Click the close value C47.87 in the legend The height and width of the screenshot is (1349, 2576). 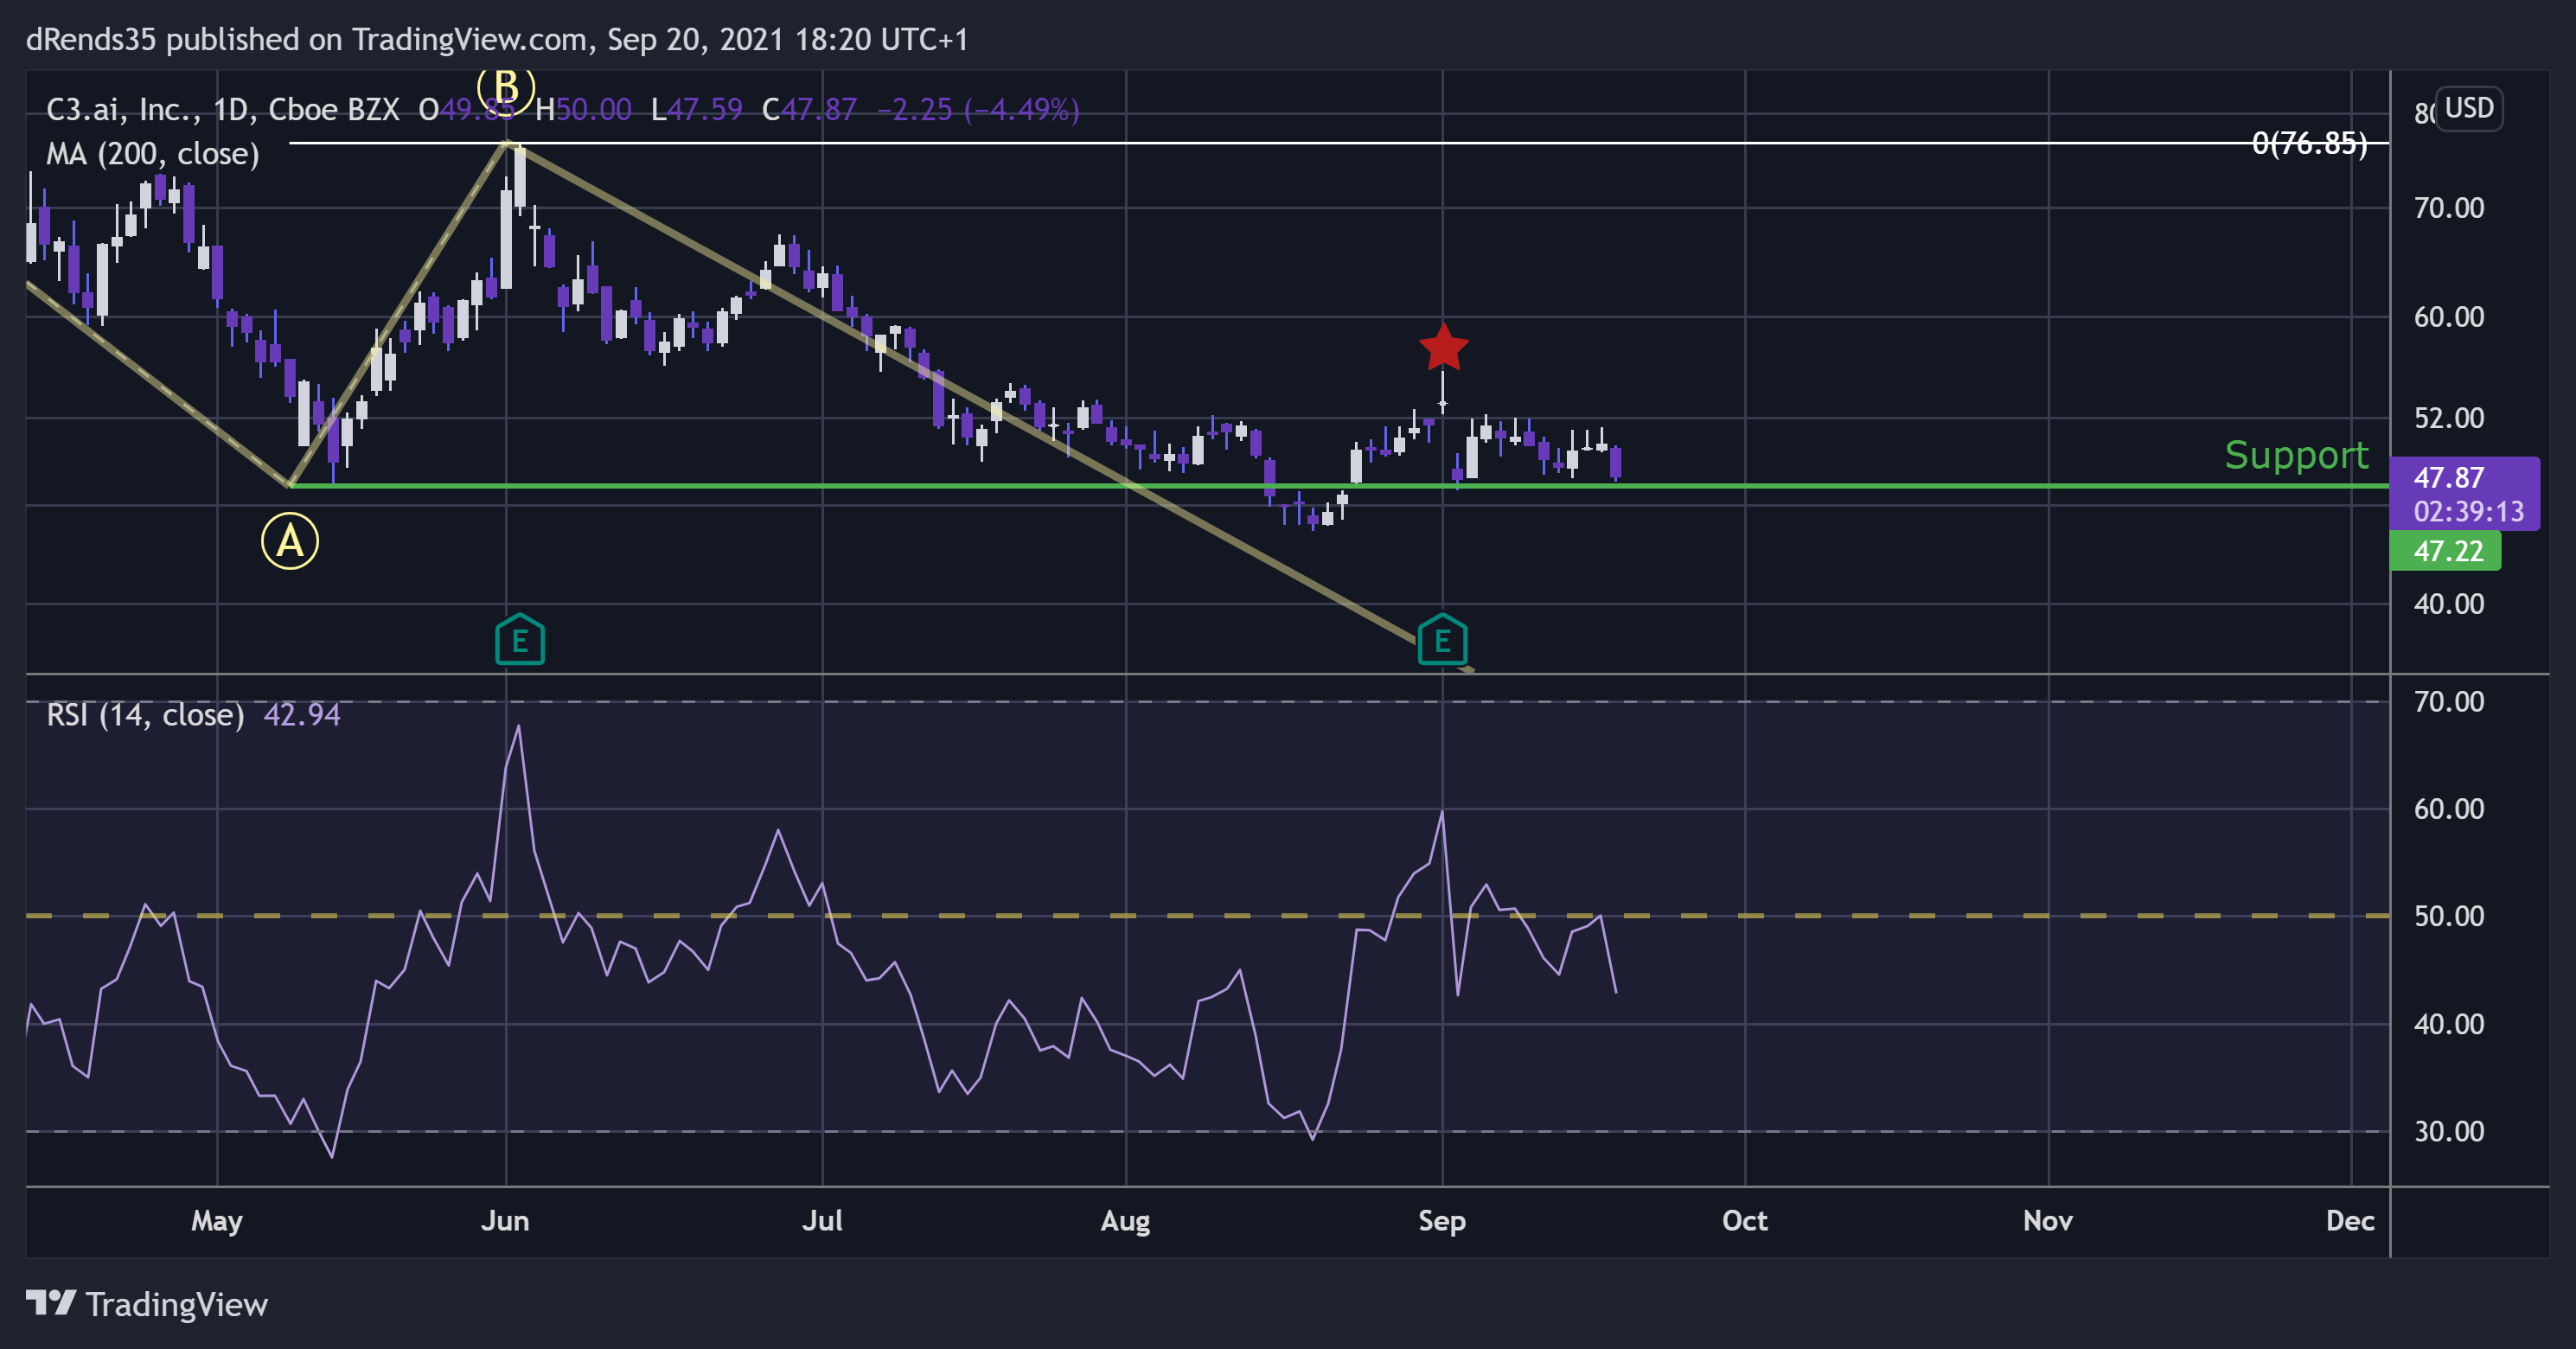[810, 109]
